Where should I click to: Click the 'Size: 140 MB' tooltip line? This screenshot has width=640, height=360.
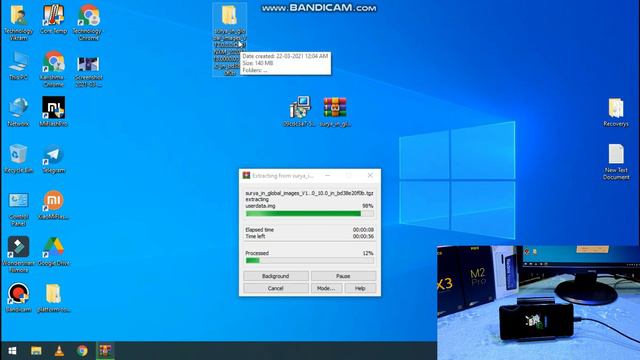258,63
